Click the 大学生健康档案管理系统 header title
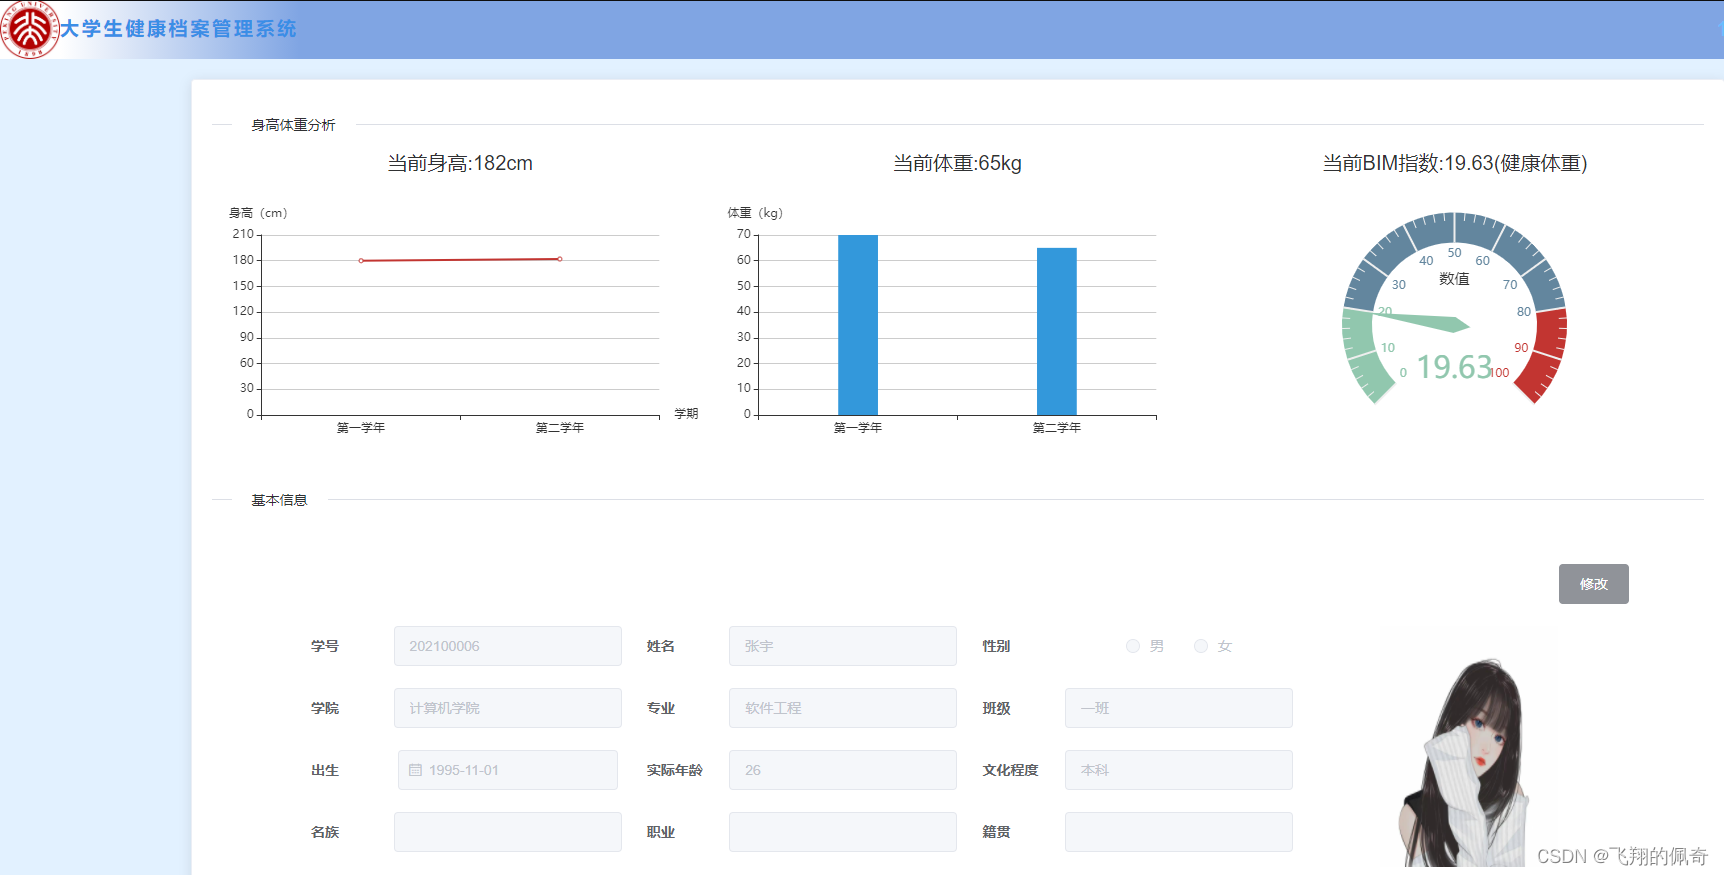Screen dimensions: 1724x875 click(x=178, y=29)
